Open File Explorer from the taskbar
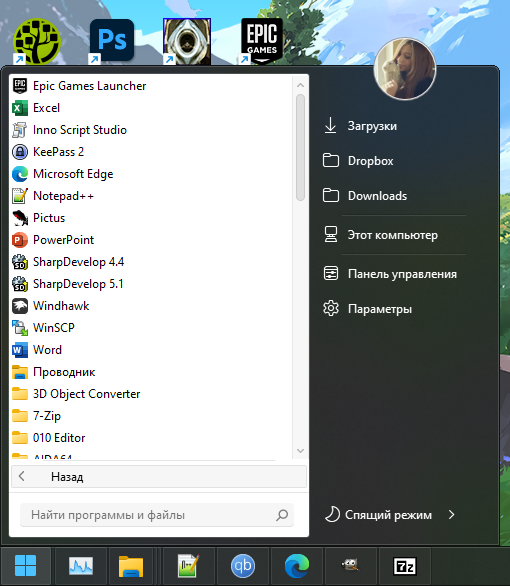The image size is (510, 586). [x=131, y=566]
